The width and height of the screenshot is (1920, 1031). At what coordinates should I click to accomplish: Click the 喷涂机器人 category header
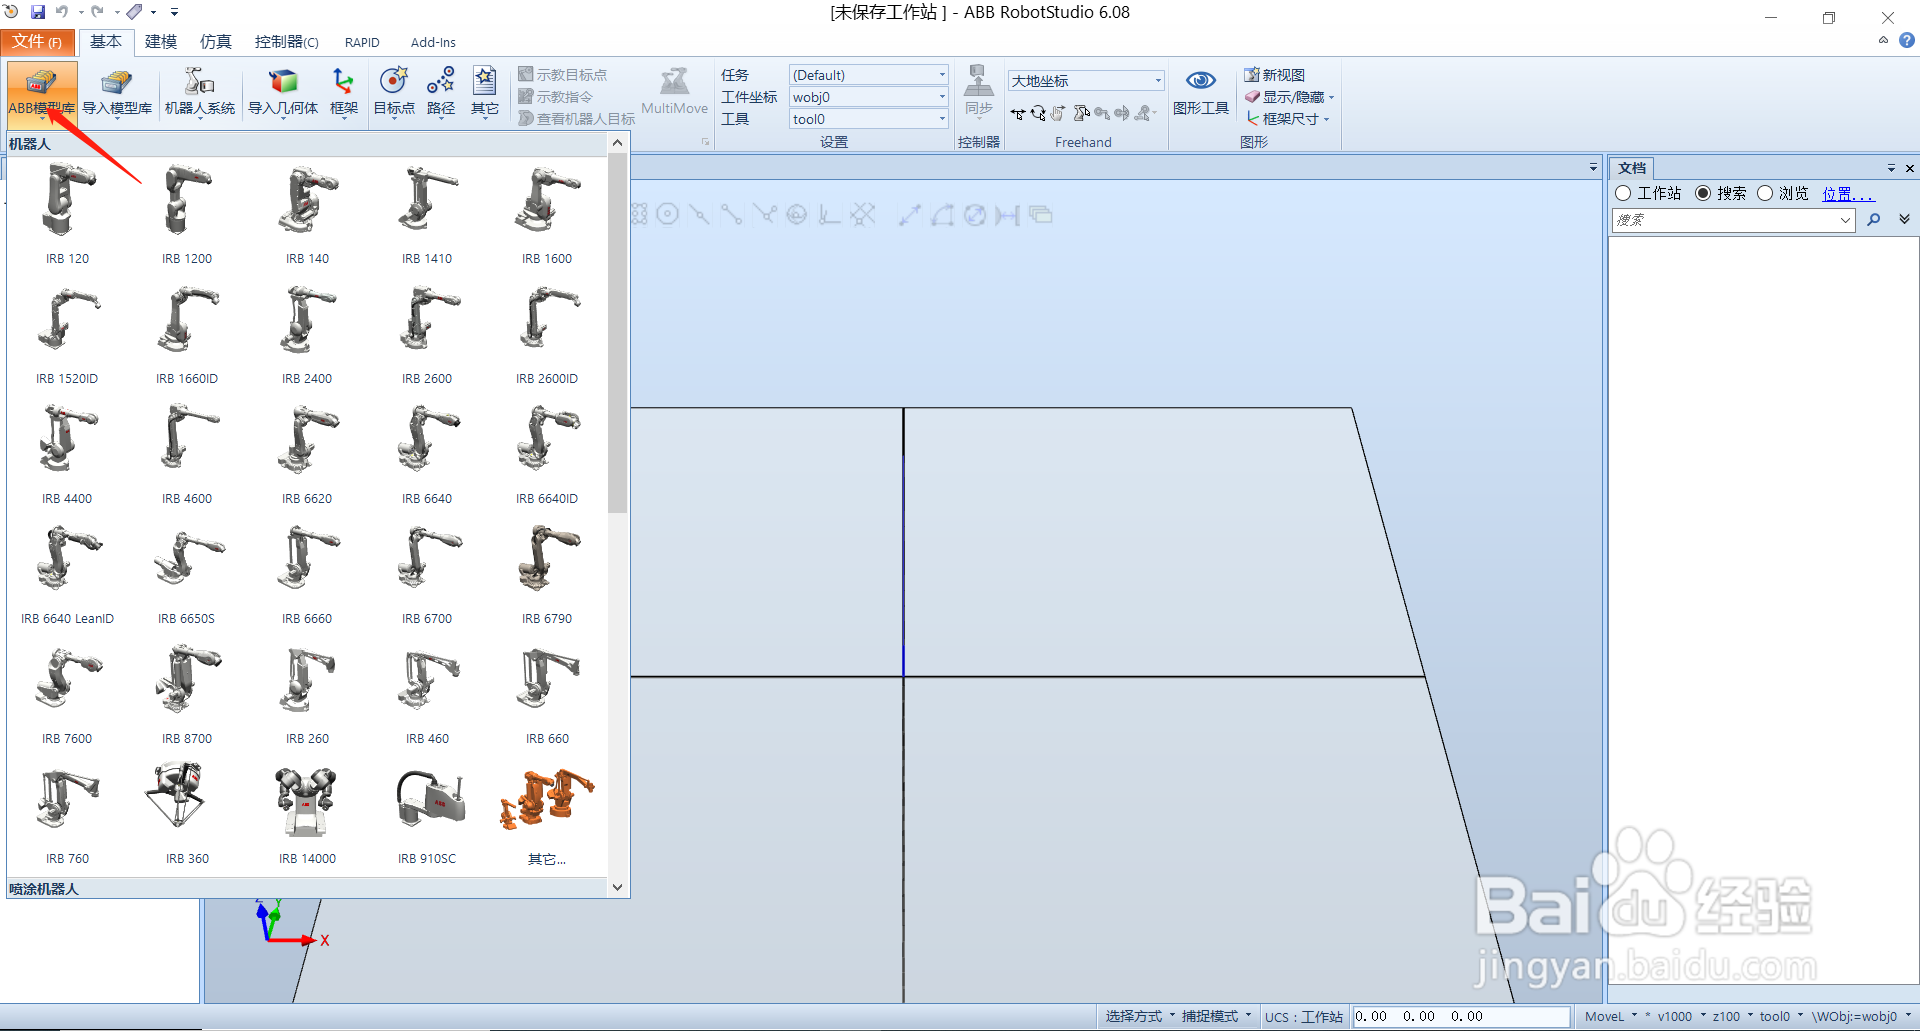[x=306, y=888]
